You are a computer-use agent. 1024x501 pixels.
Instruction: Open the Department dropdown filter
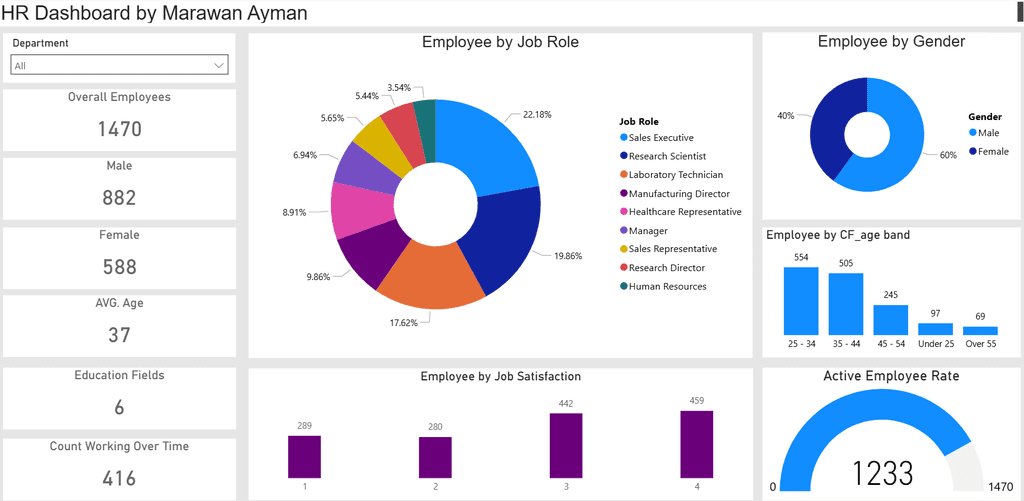[120, 65]
